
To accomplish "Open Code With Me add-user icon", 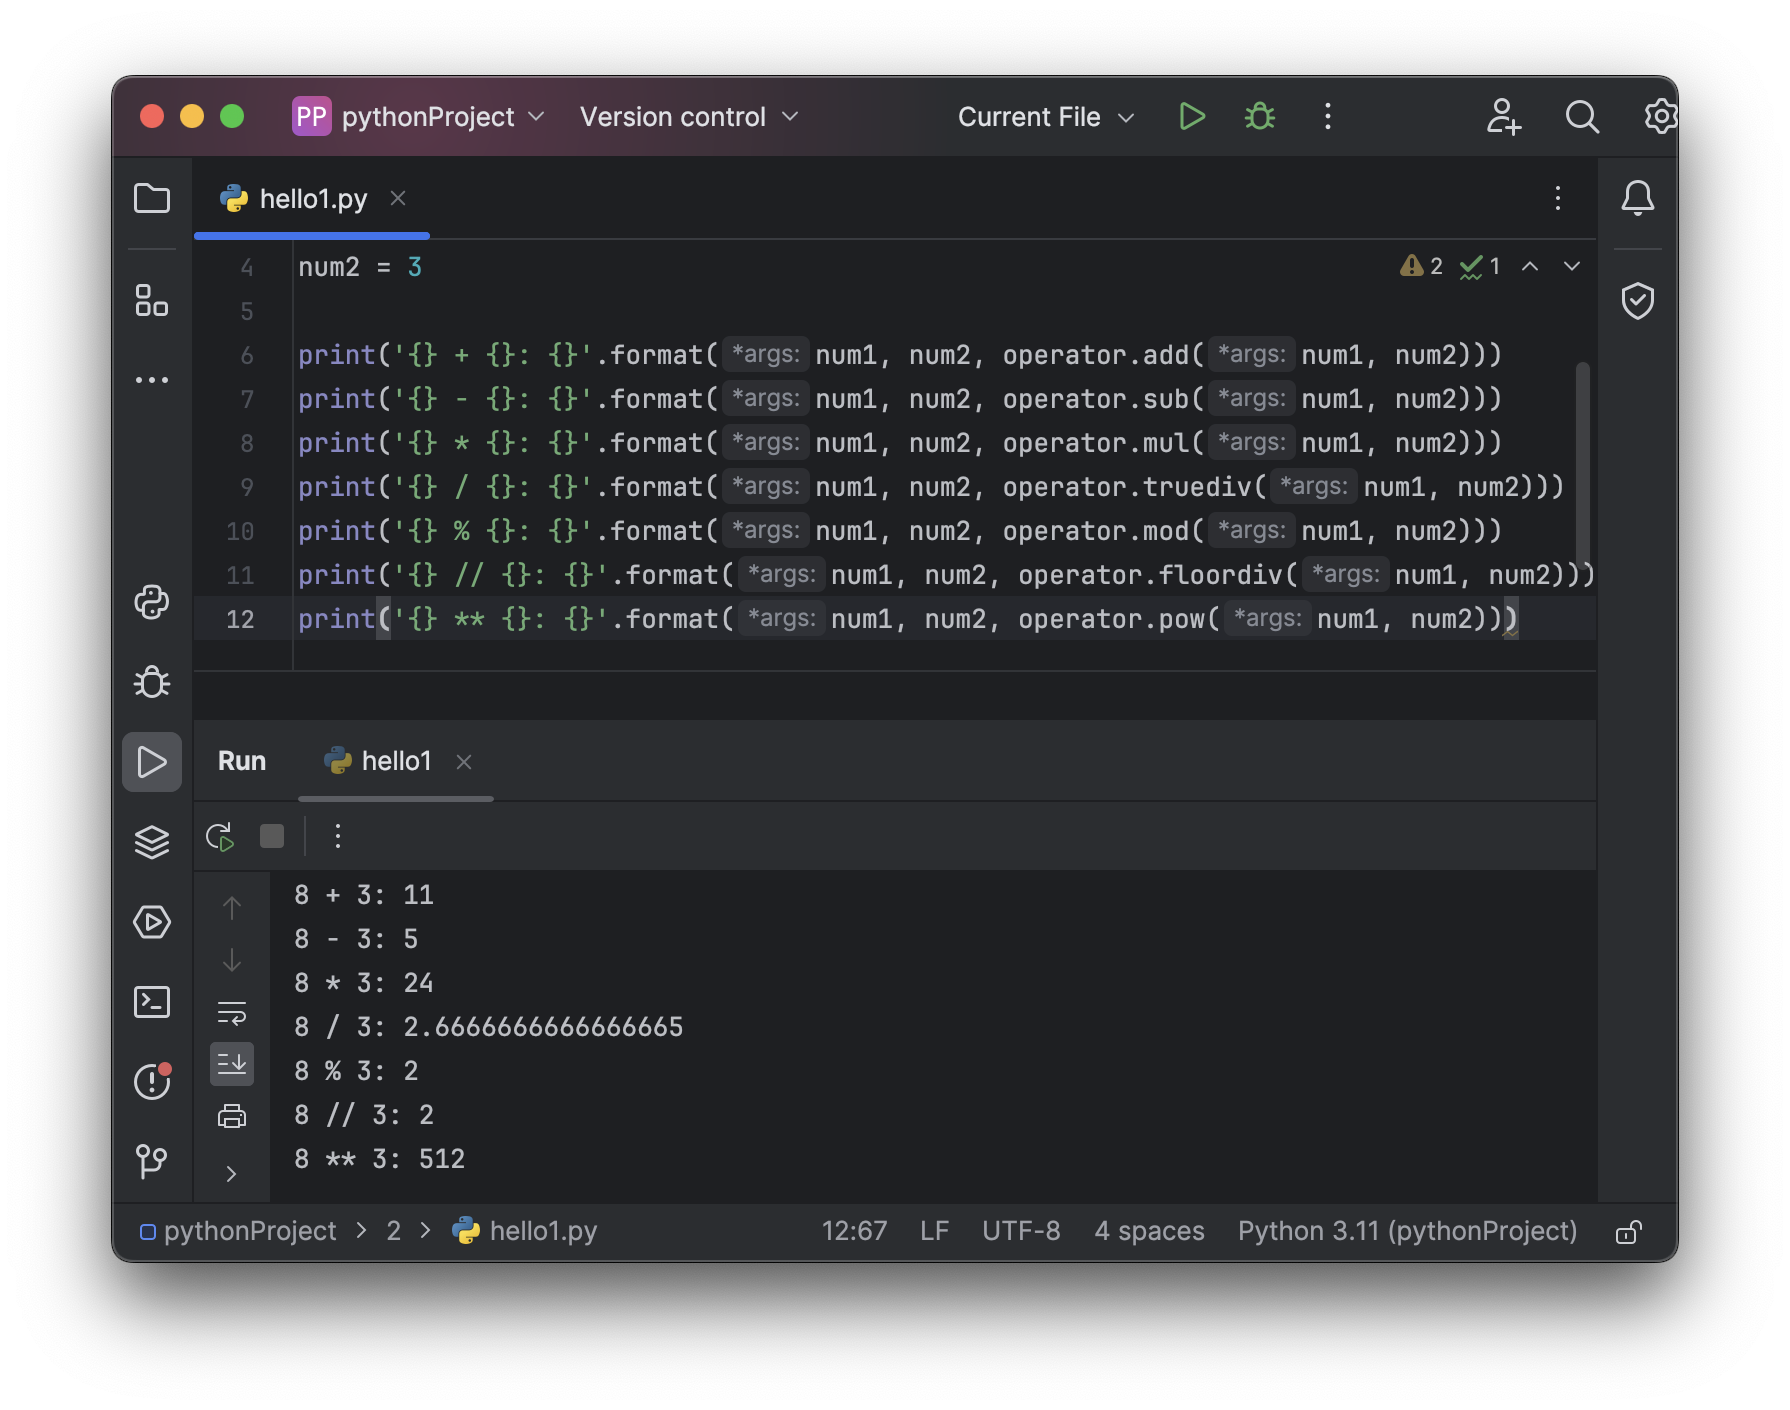I will click(x=1503, y=117).
